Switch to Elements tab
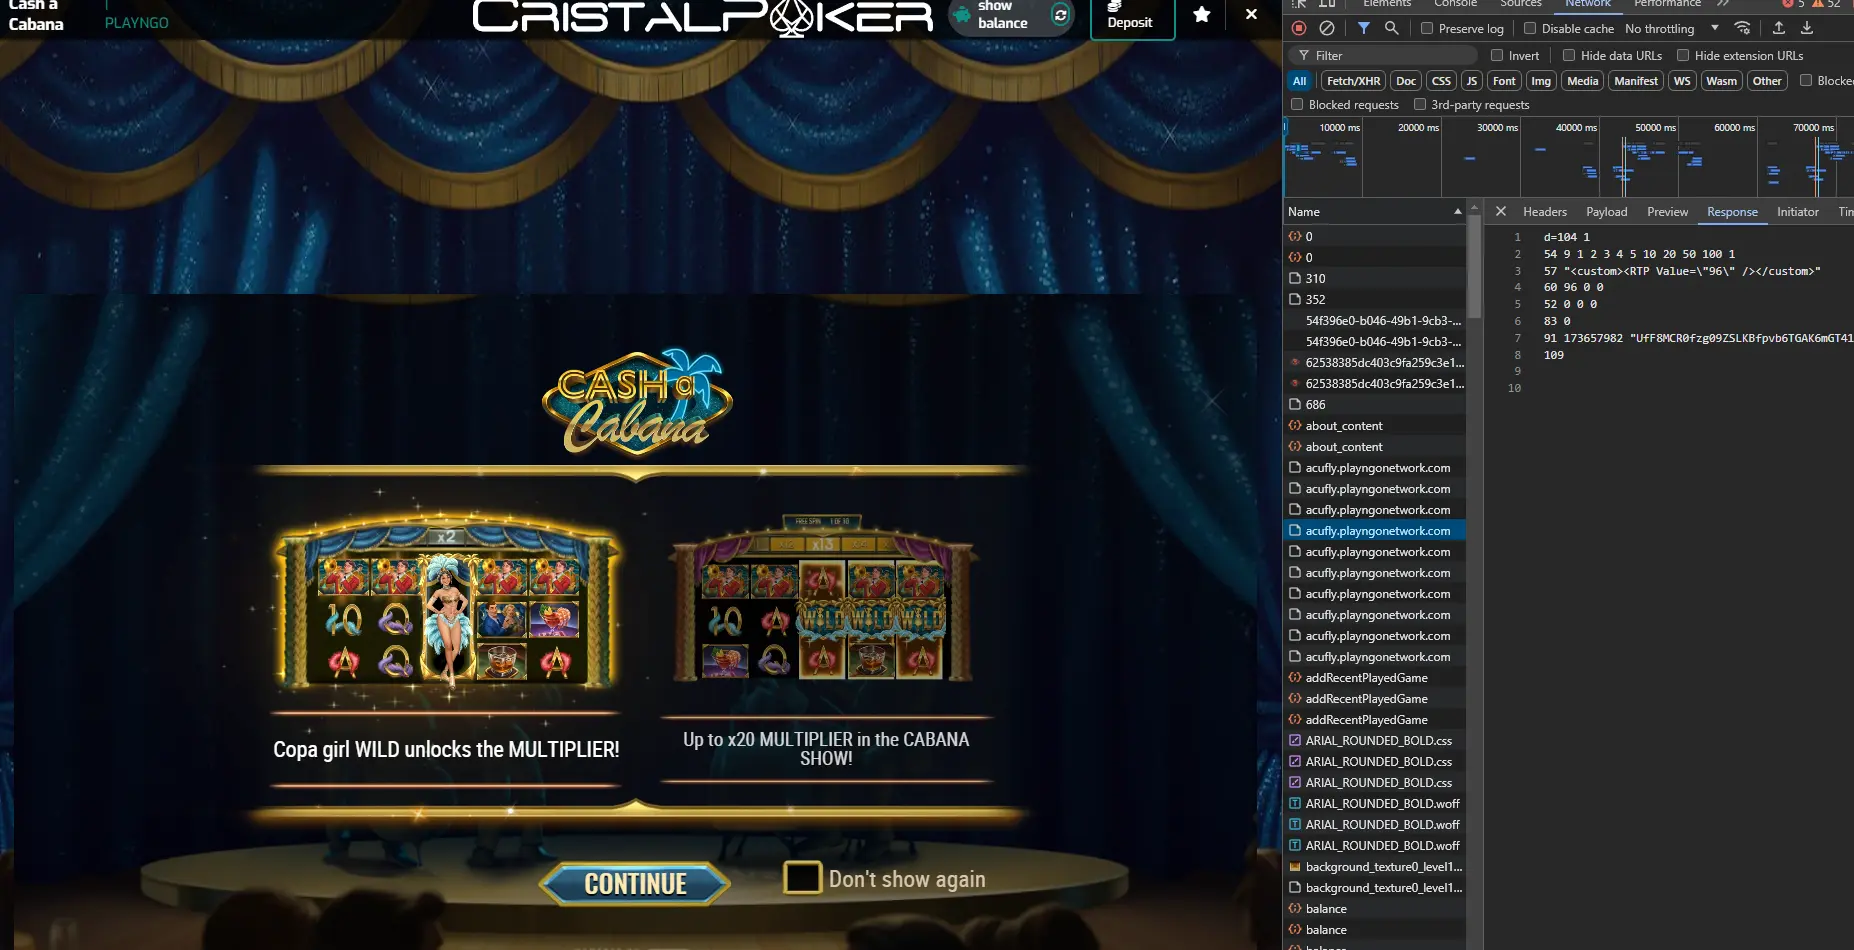This screenshot has height=950, width=1854. point(1387,4)
